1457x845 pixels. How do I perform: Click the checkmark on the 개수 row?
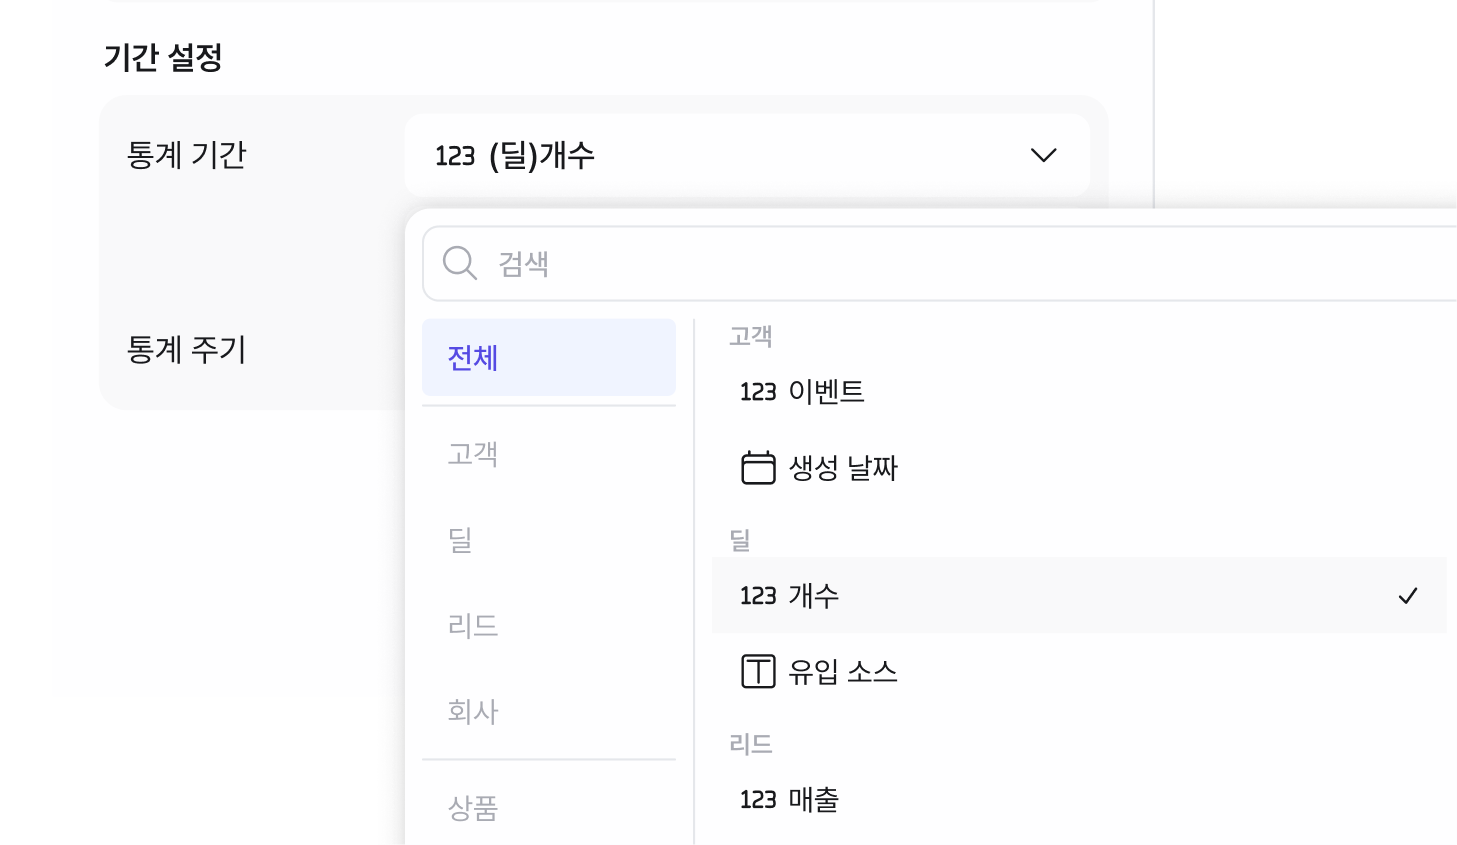(x=1408, y=596)
